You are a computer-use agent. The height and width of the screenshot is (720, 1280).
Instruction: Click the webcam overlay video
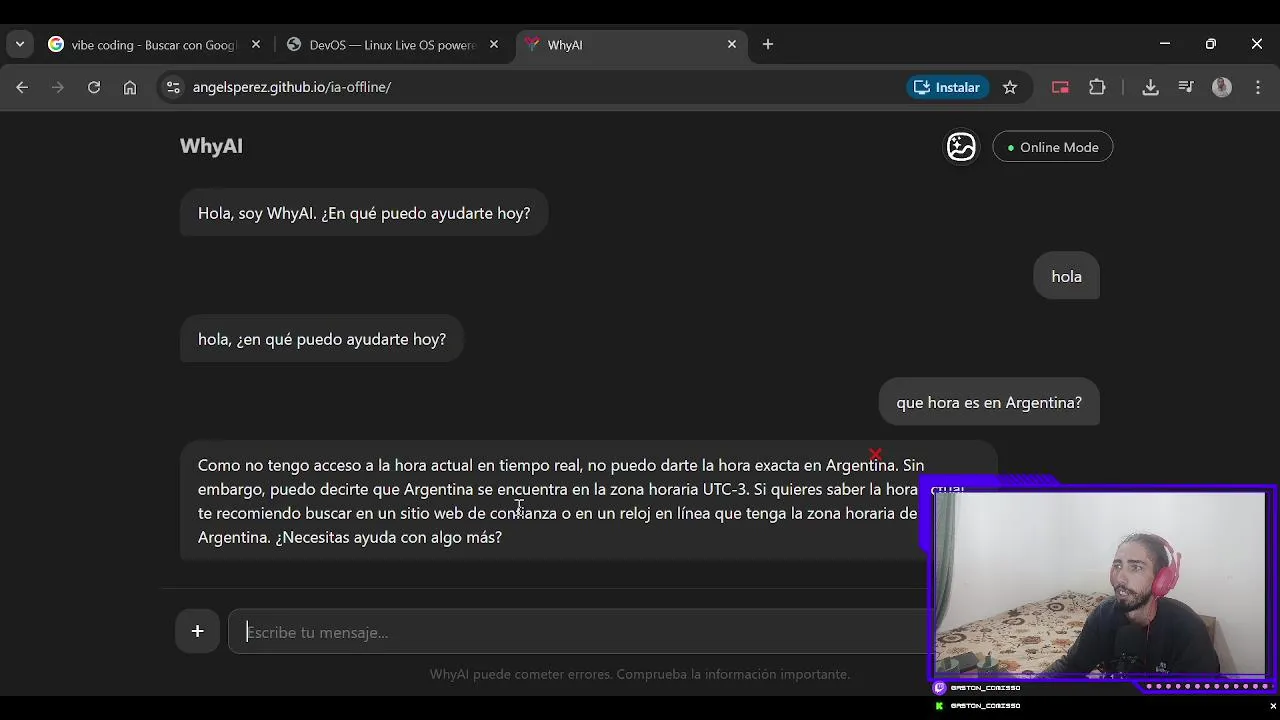[1100, 585]
